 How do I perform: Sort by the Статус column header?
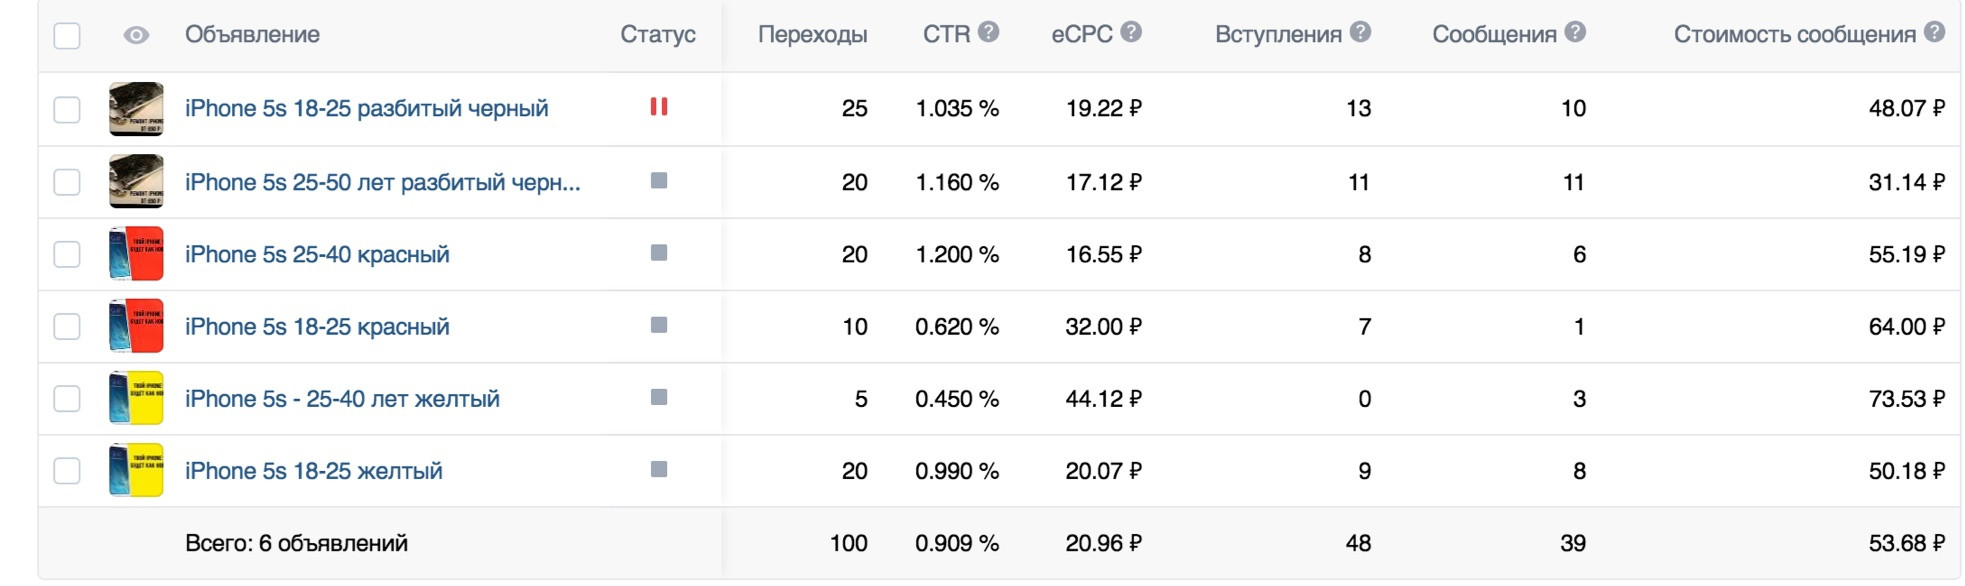(x=657, y=35)
